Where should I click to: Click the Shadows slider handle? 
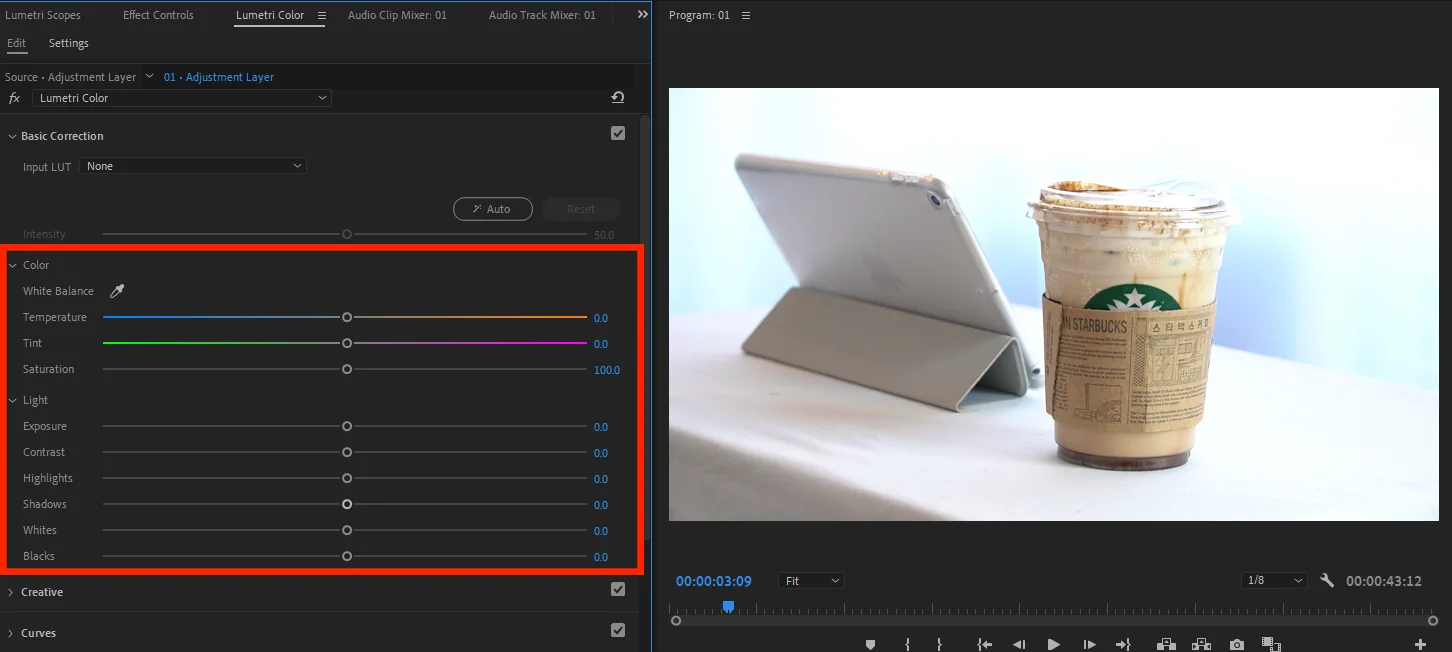tap(347, 504)
